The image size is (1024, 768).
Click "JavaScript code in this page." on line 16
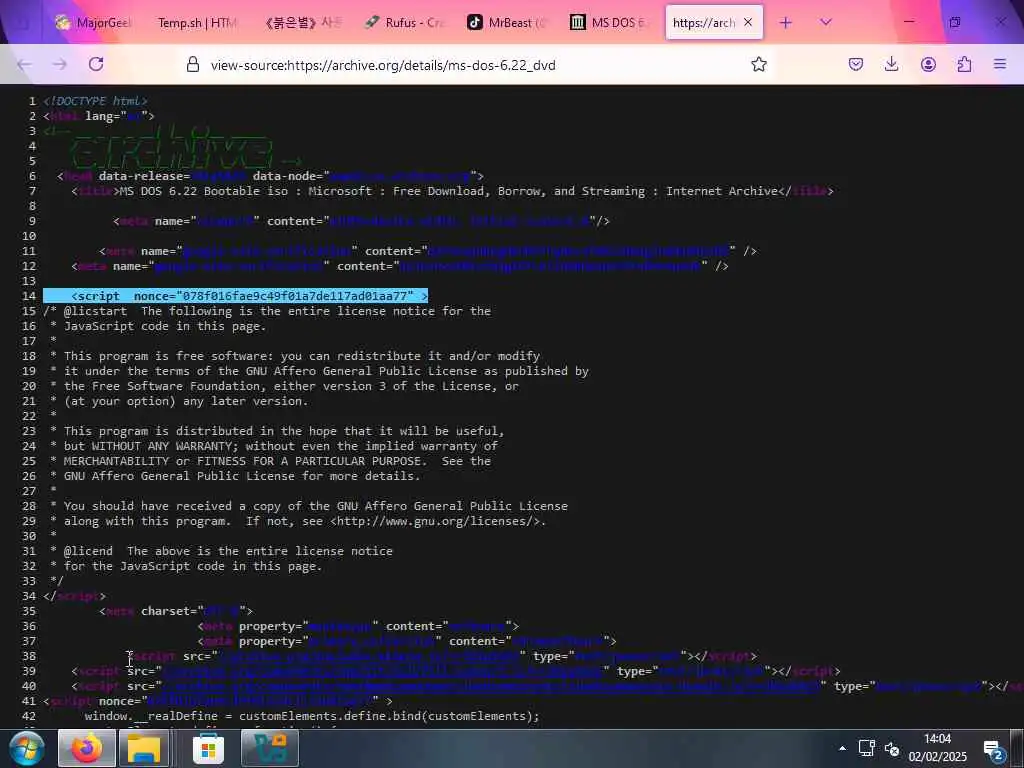click(x=165, y=327)
